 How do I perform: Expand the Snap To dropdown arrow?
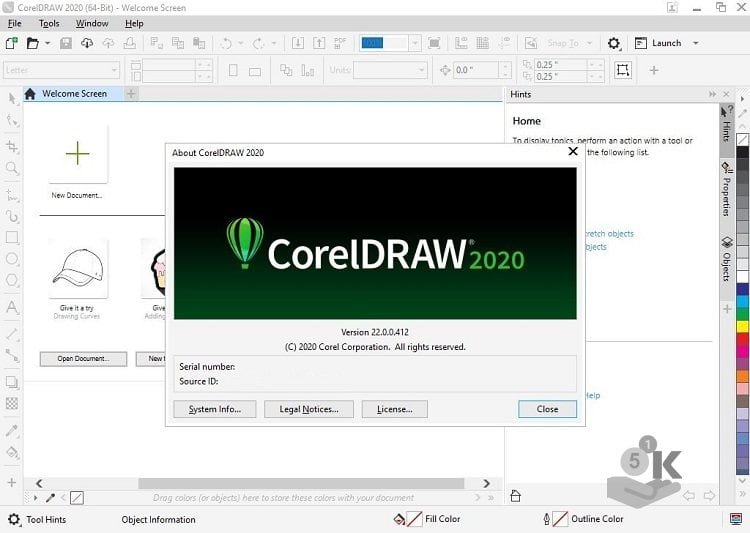point(589,43)
